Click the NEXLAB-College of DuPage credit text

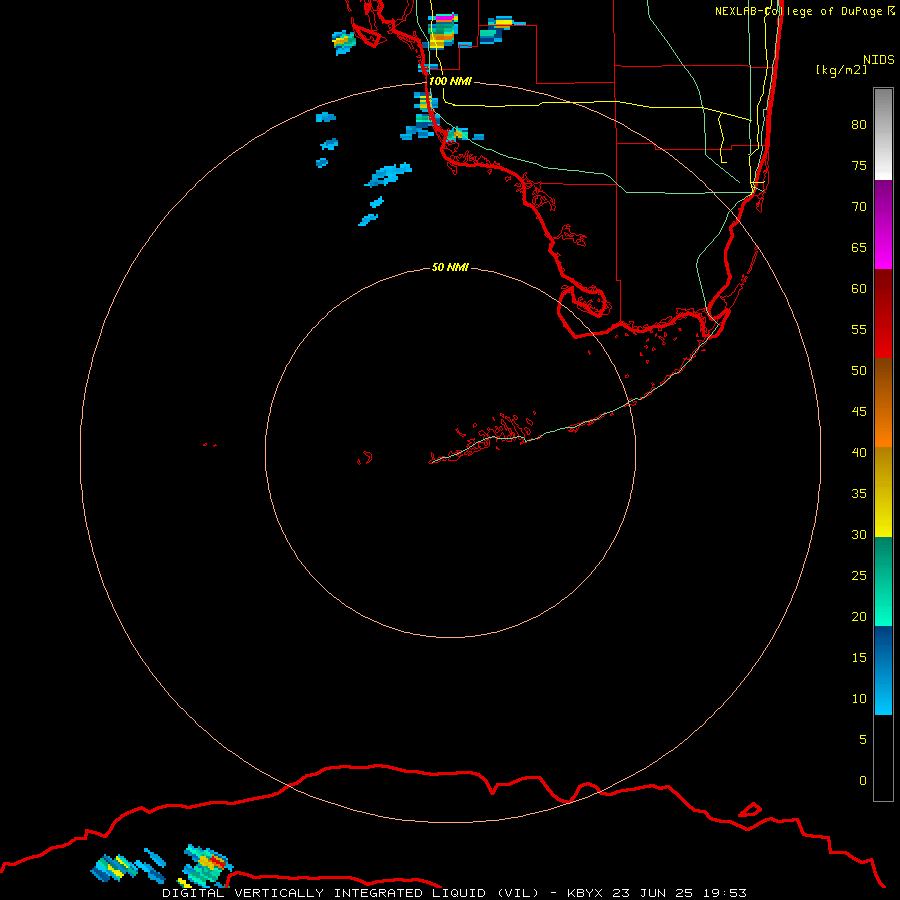click(x=798, y=11)
